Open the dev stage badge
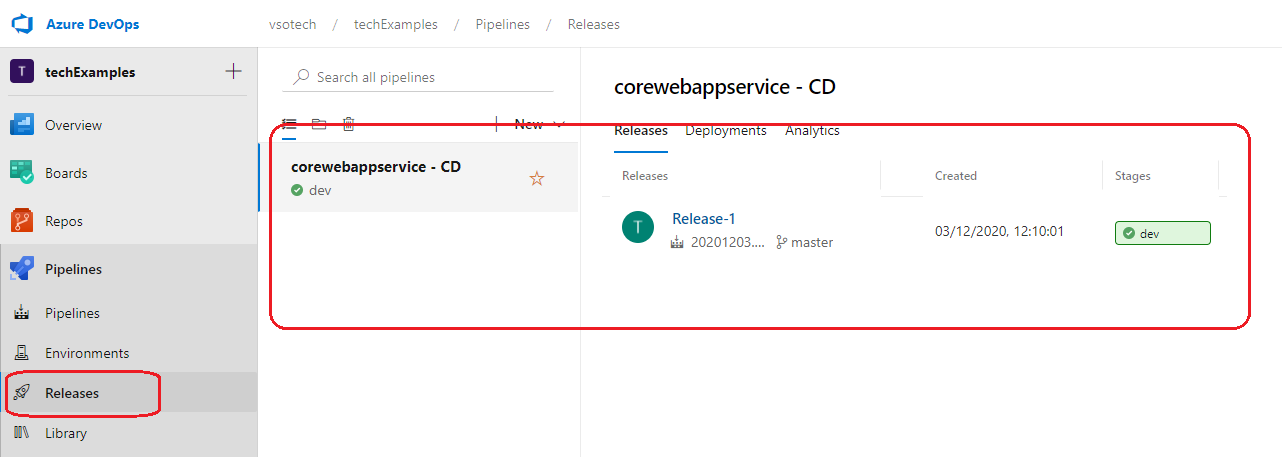This screenshot has width=1282, height=464. tap(1163, 233)
